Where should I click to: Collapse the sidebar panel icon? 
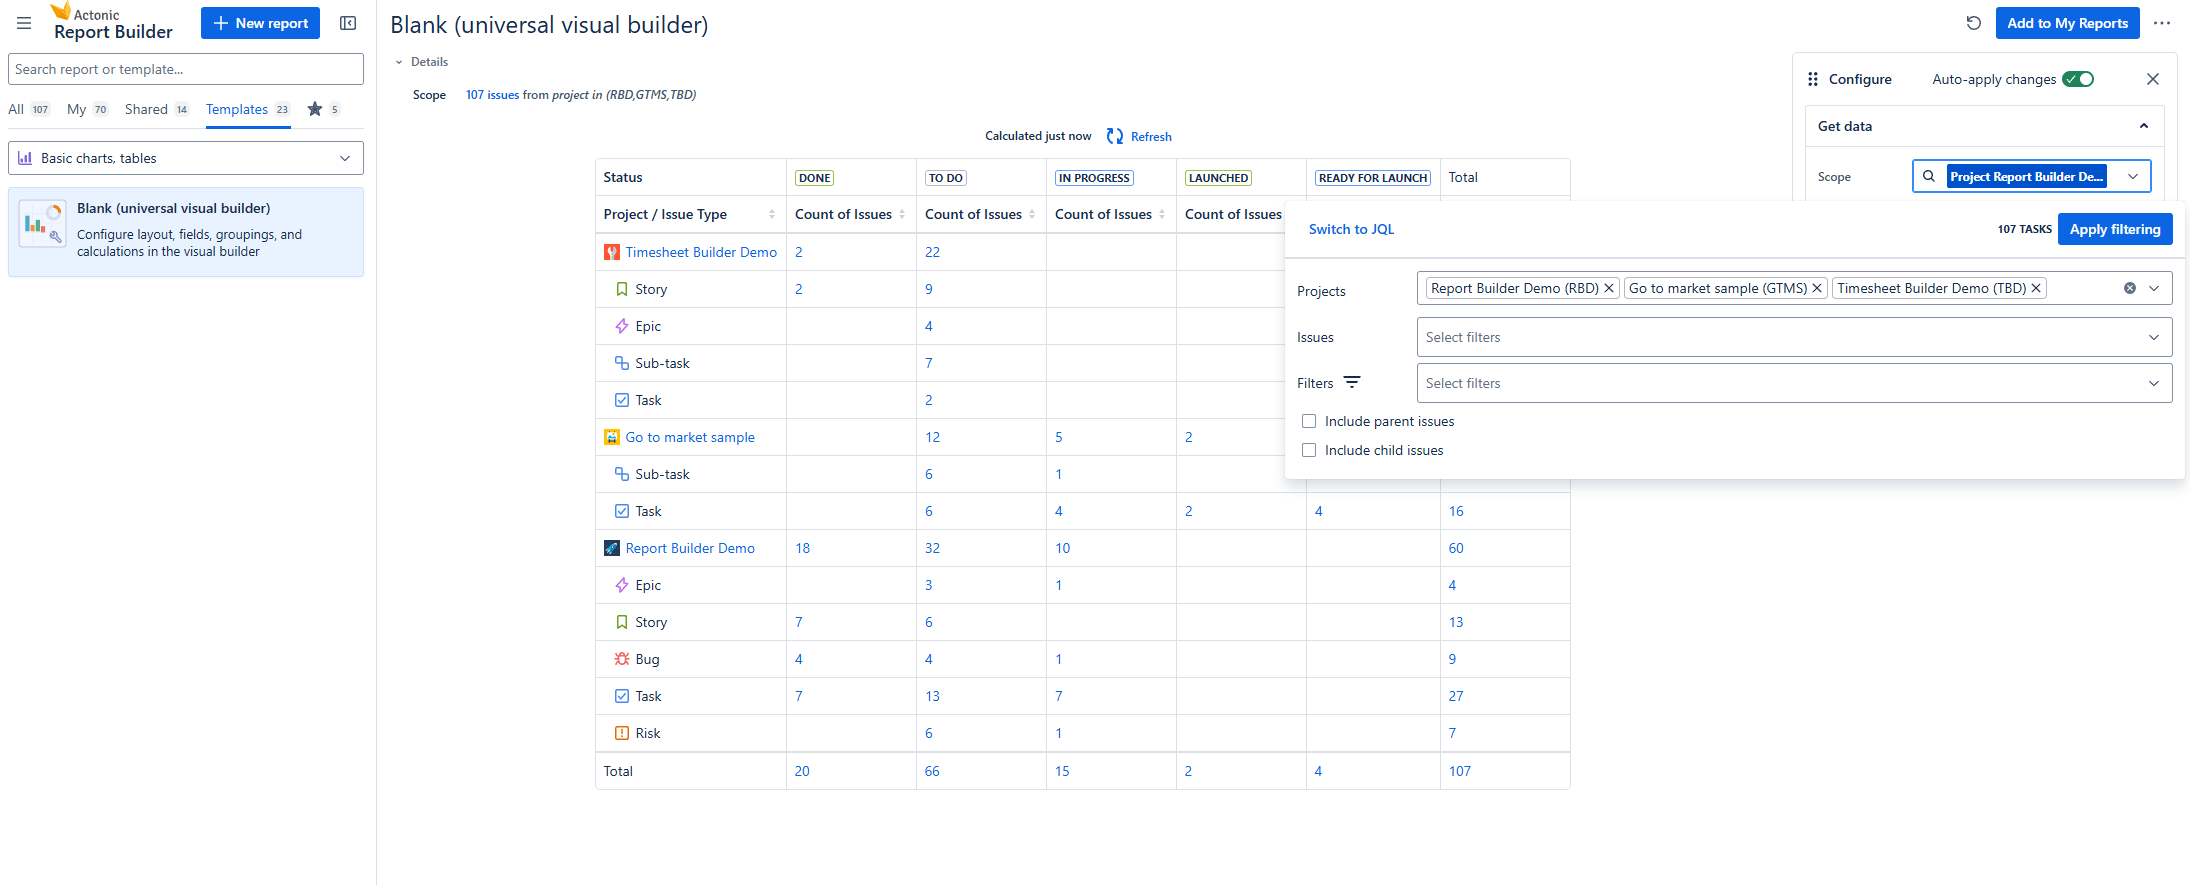[348, 23]
